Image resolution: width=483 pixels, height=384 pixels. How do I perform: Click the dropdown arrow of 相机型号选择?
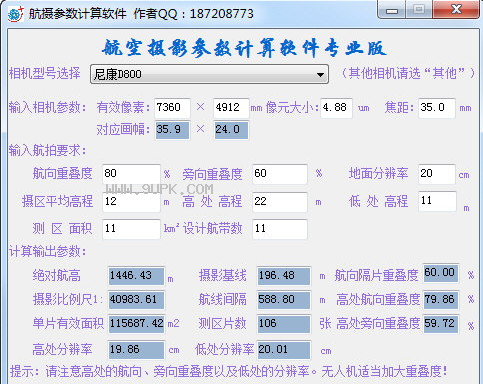320,74
